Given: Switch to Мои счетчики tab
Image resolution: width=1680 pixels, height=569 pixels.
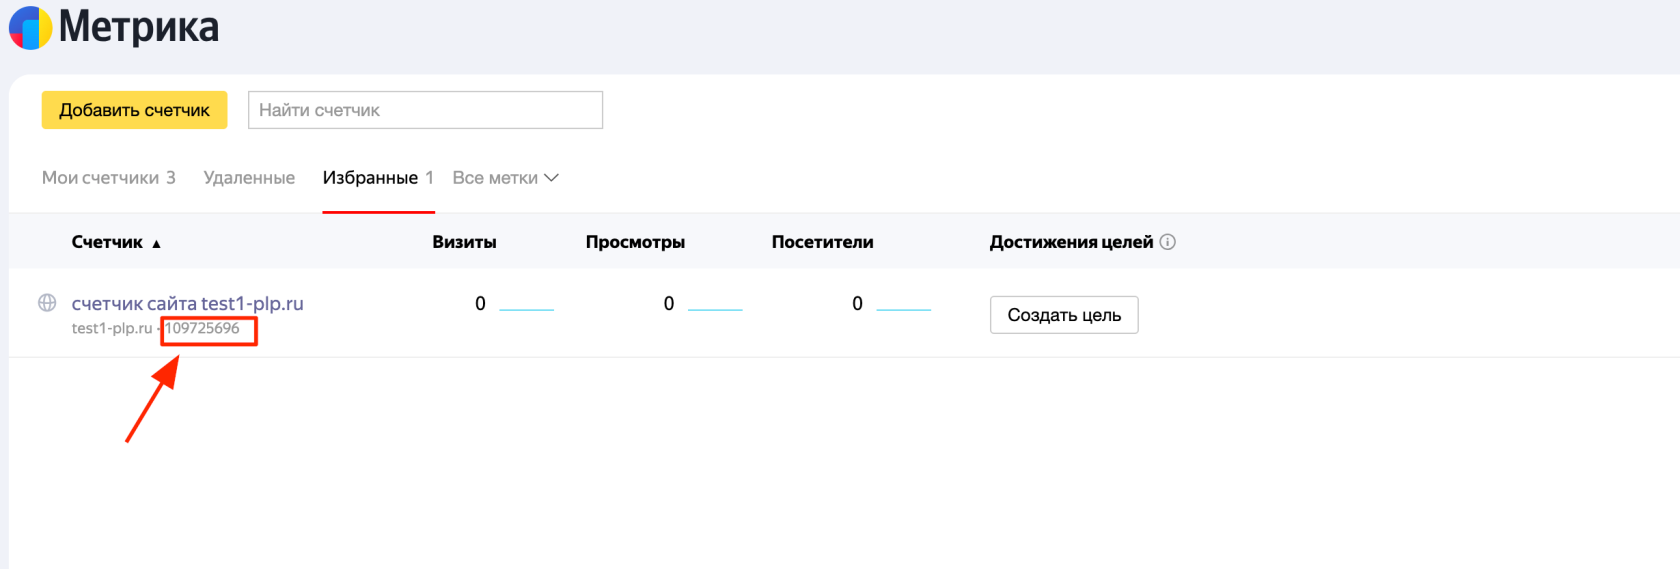Looking at the screenshot, I should tap(108, 178).
